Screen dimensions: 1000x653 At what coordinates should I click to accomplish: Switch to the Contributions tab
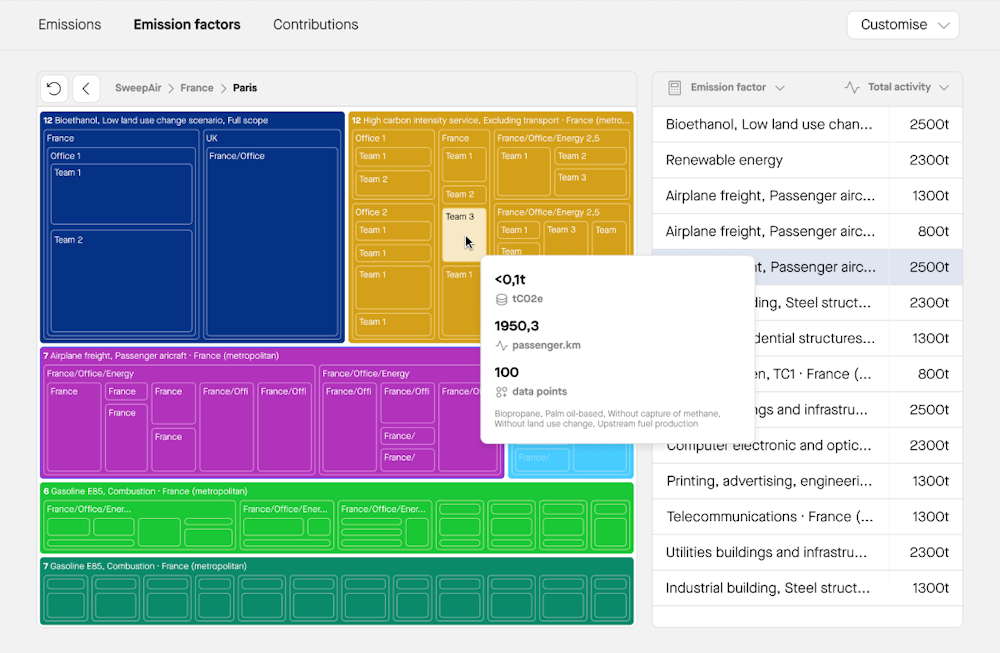pos(315,24)
